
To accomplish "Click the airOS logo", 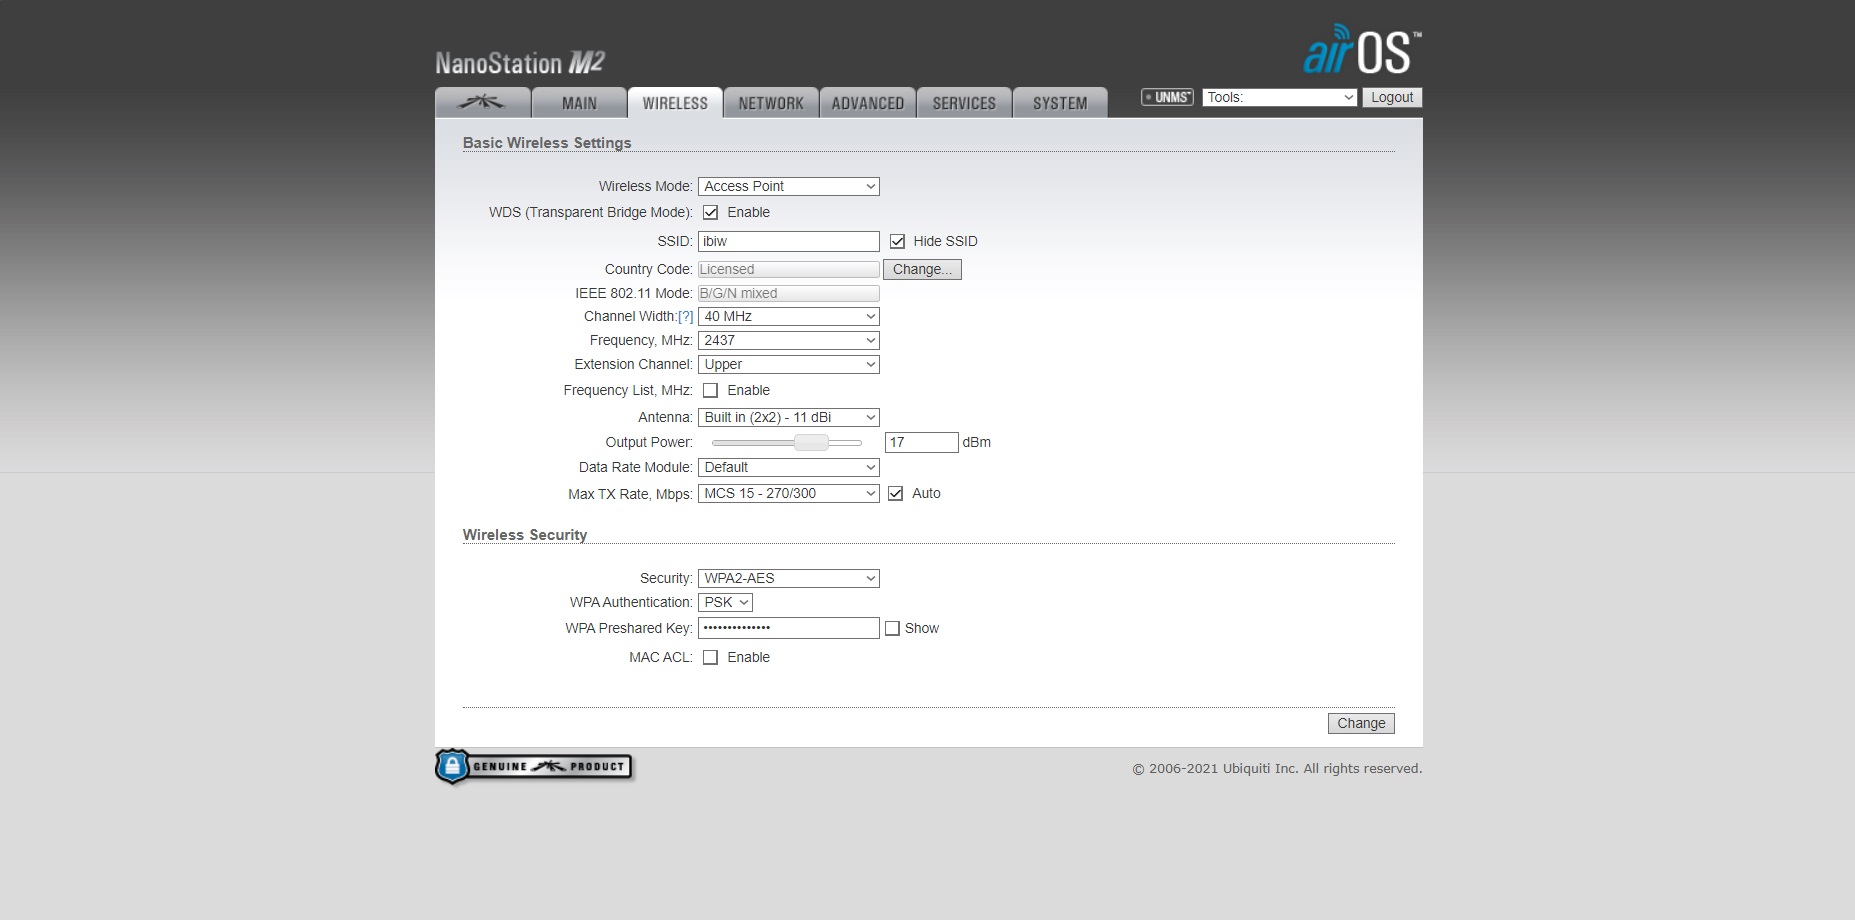I will (x=1362, y=50).
